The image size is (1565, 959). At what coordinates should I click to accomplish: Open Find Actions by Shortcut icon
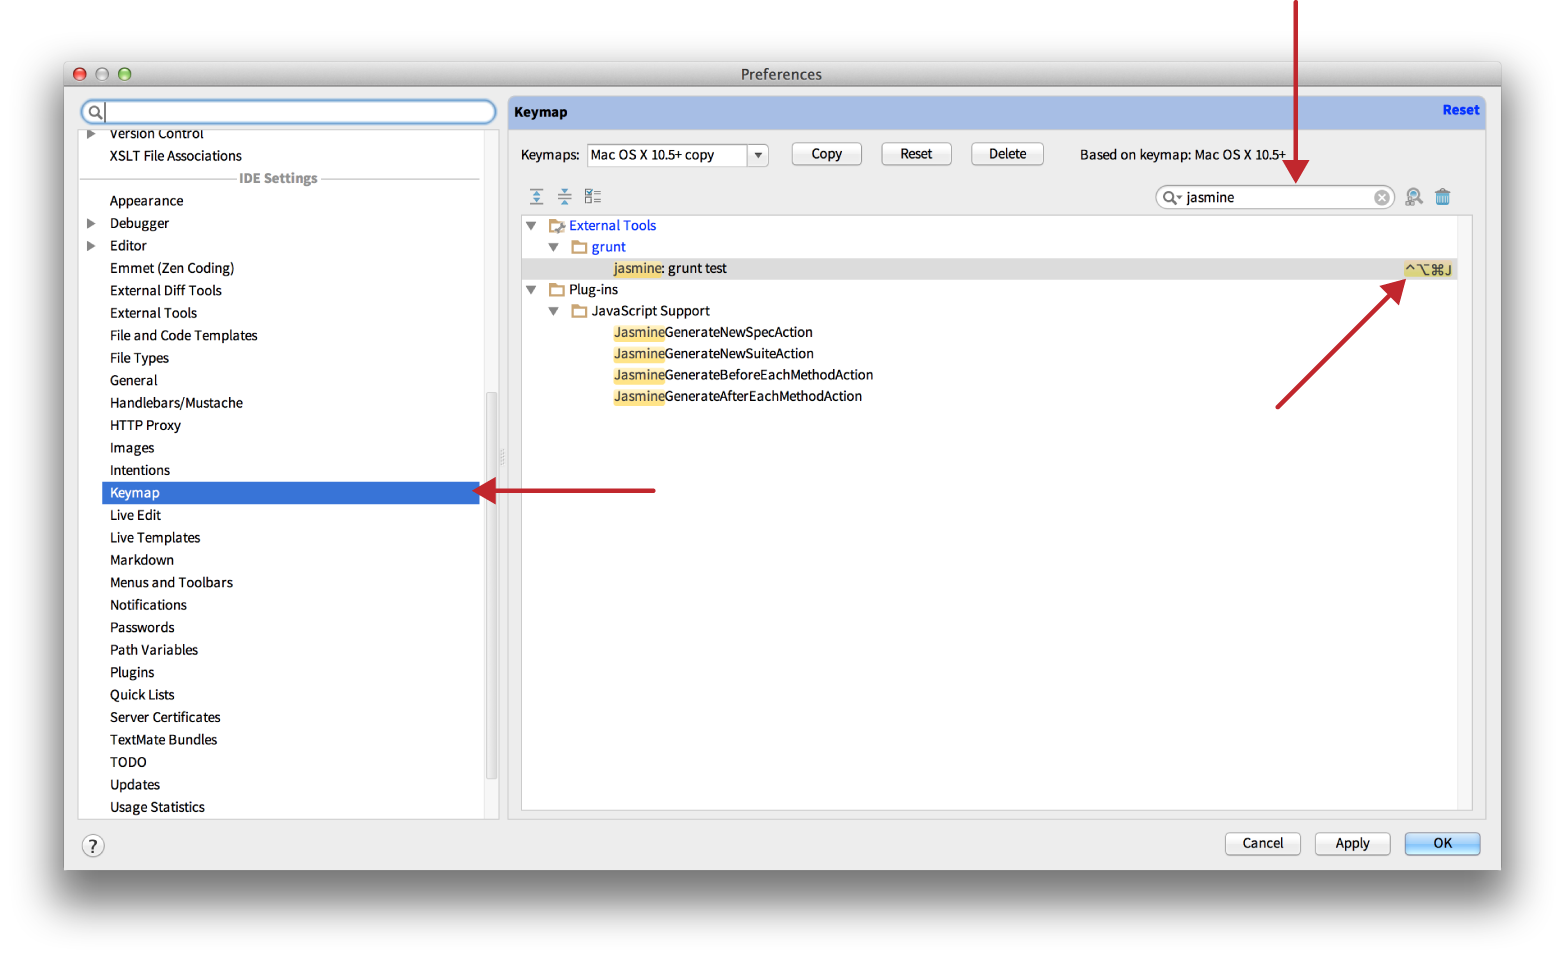click(1413, 197)
